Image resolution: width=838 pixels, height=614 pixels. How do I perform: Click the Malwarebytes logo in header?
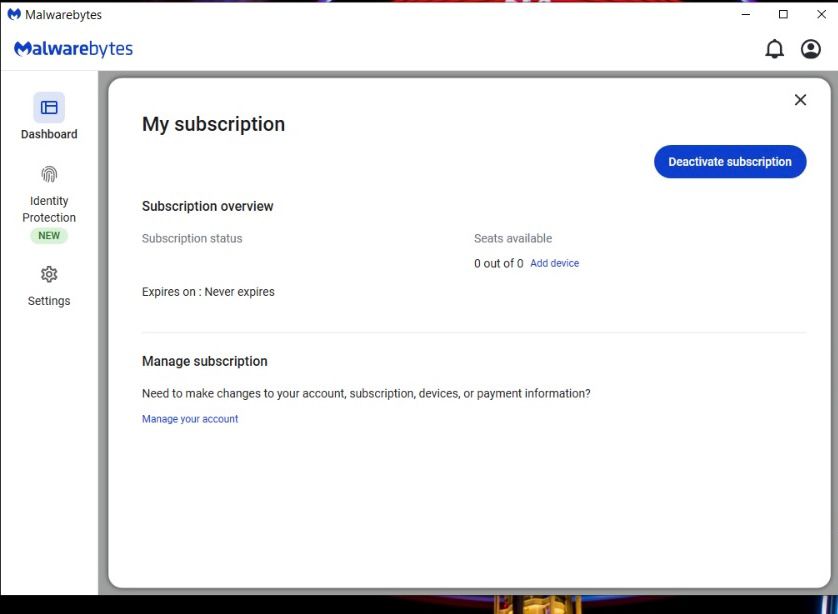coord(73,49)
